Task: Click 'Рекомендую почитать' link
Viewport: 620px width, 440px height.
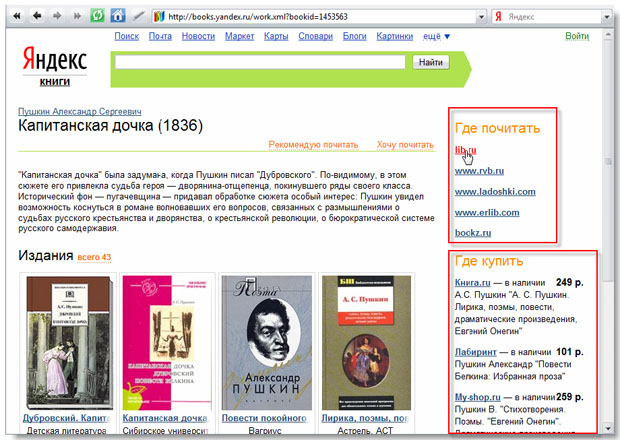Action: coord(313,145)
